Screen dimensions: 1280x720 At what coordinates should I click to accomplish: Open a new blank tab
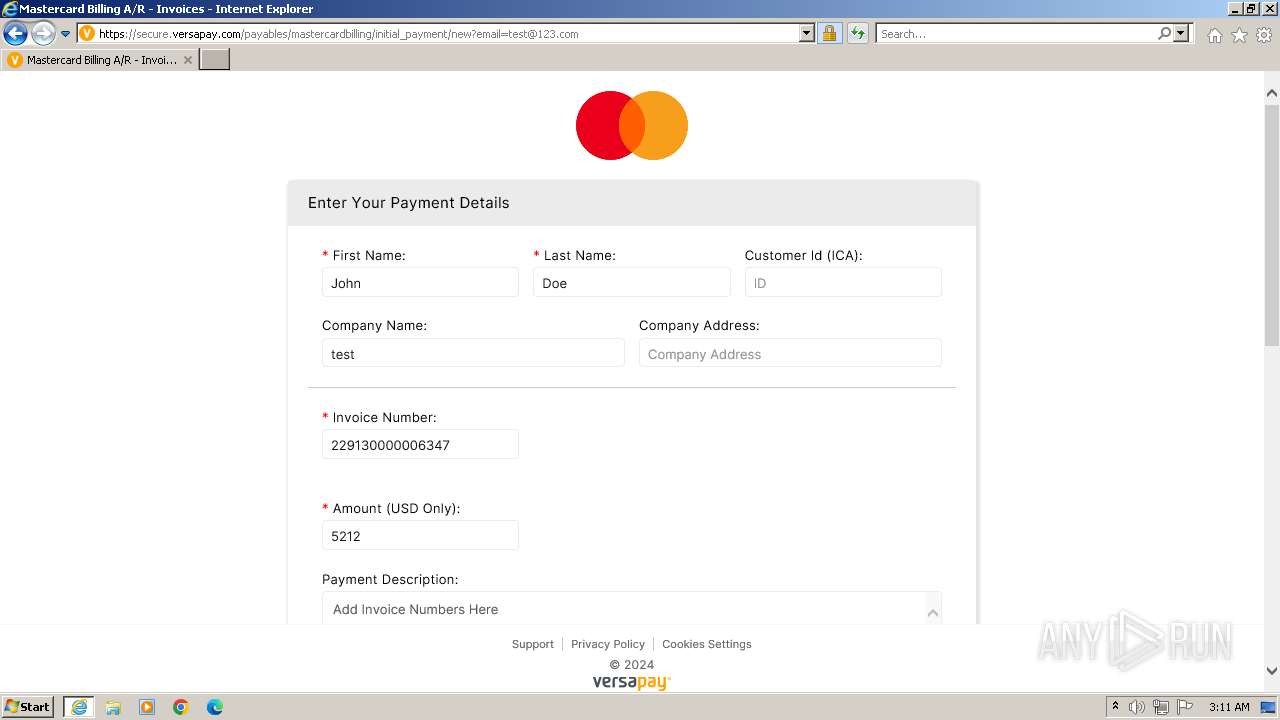click(215, 60)
